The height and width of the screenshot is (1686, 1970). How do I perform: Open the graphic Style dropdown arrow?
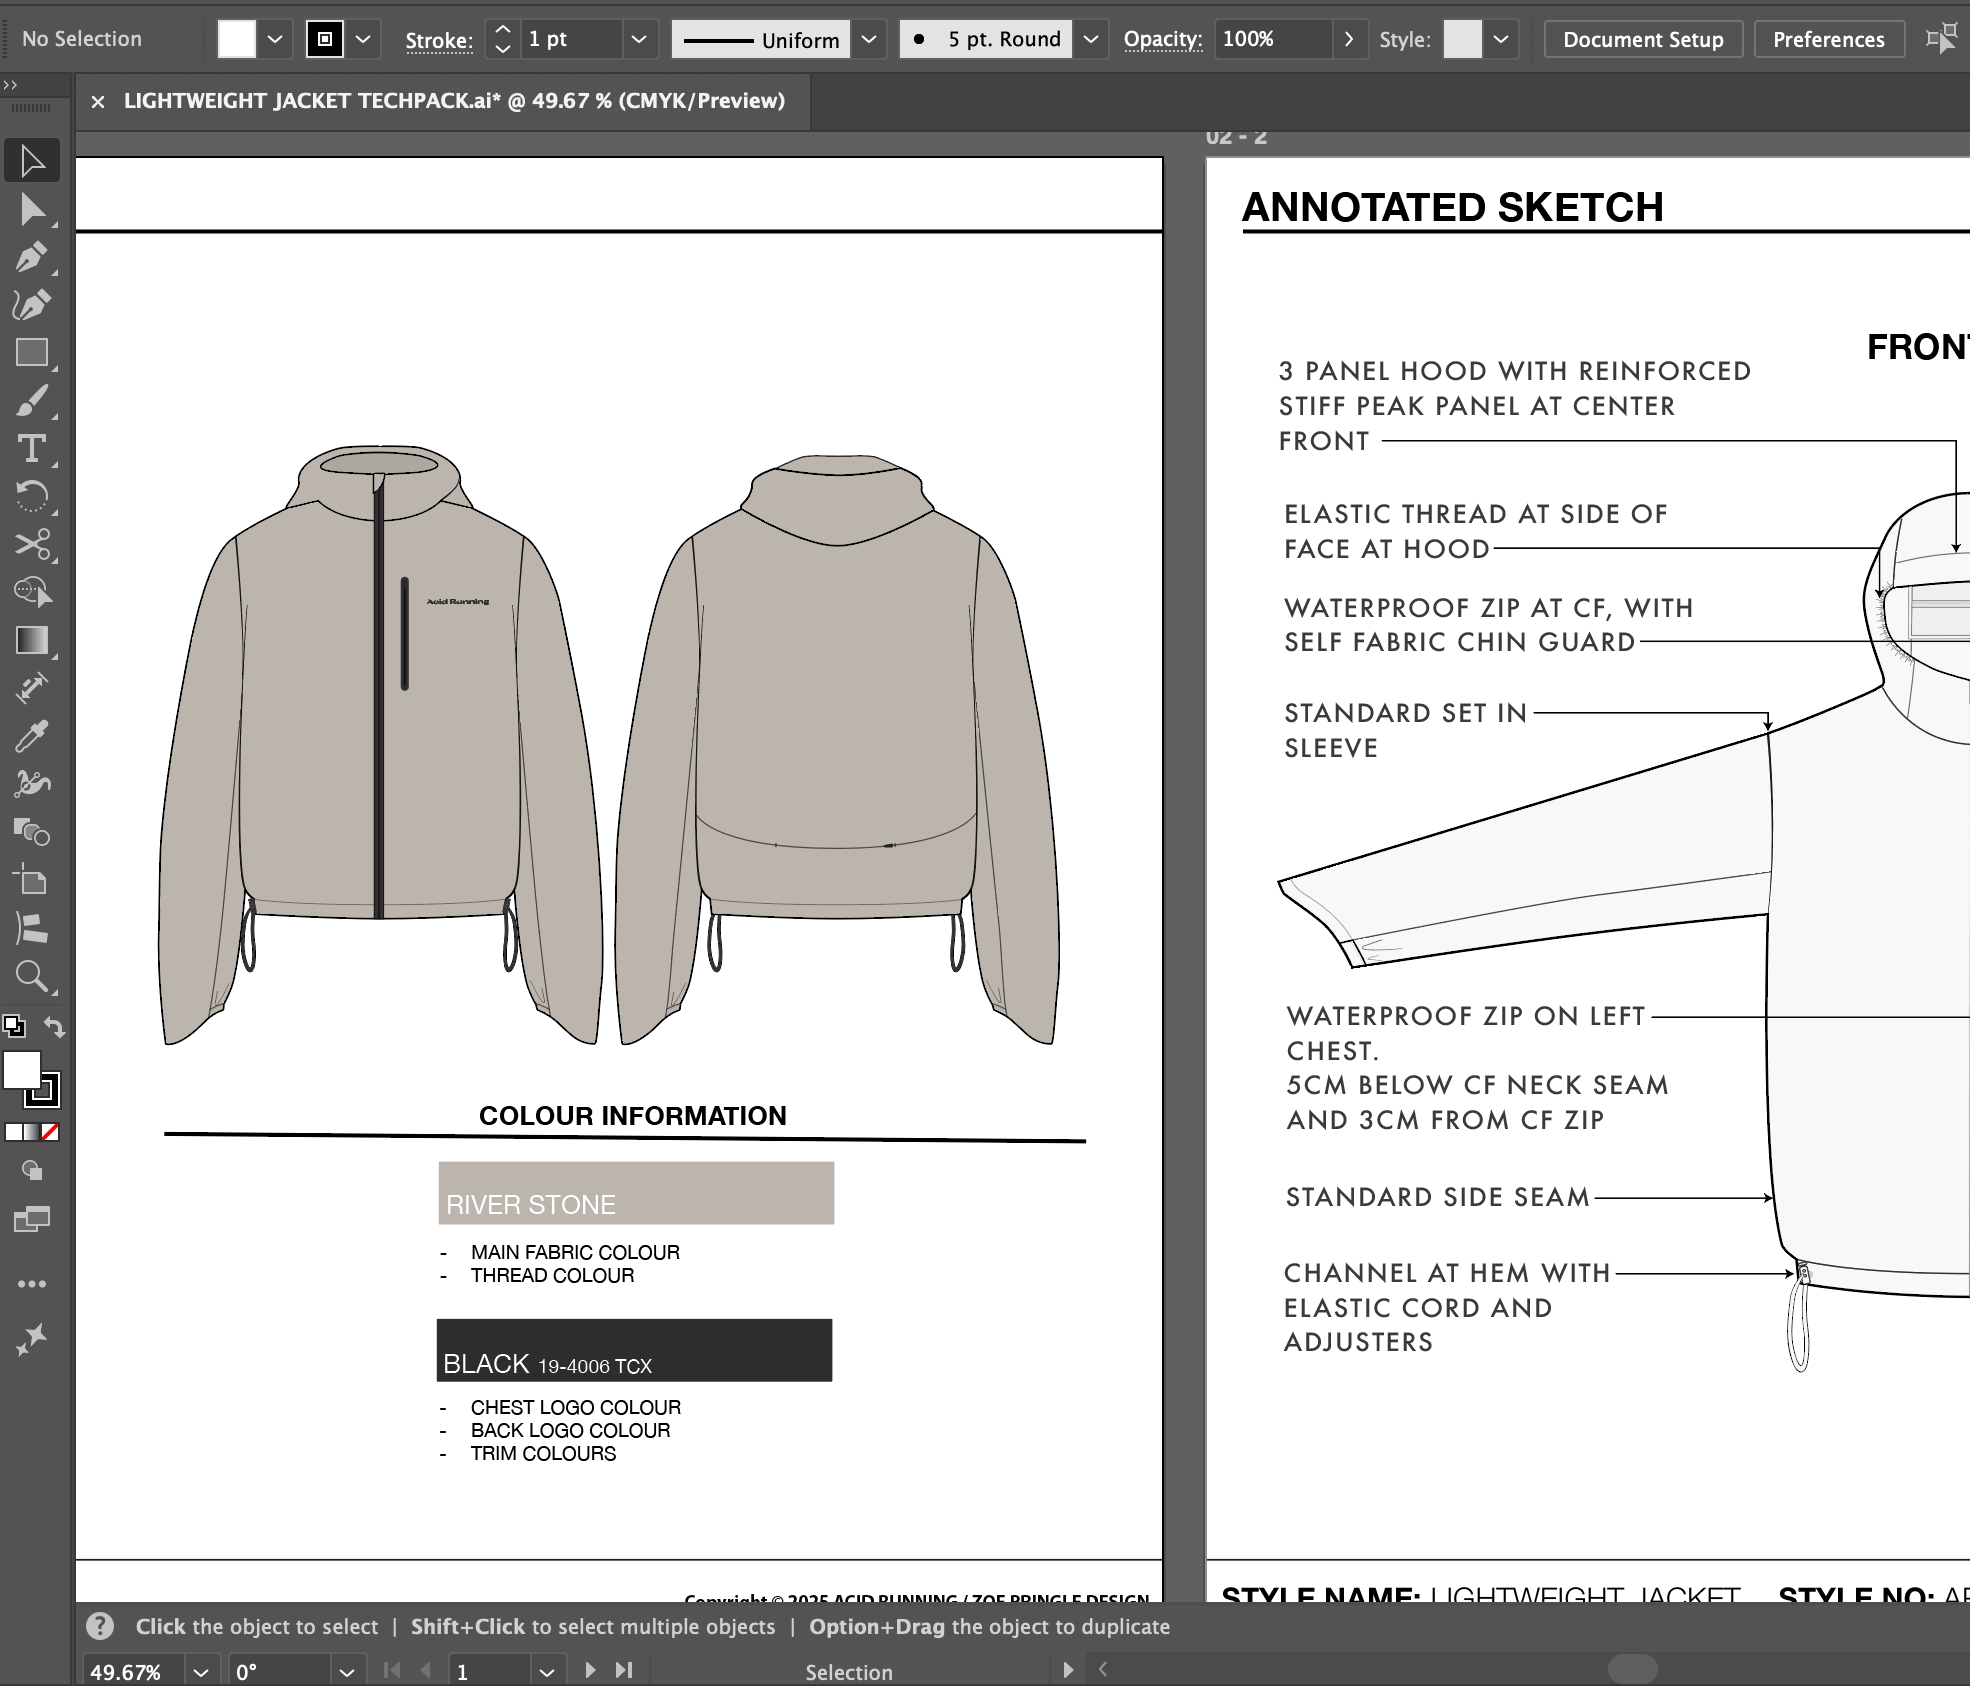coord(1501,39)
